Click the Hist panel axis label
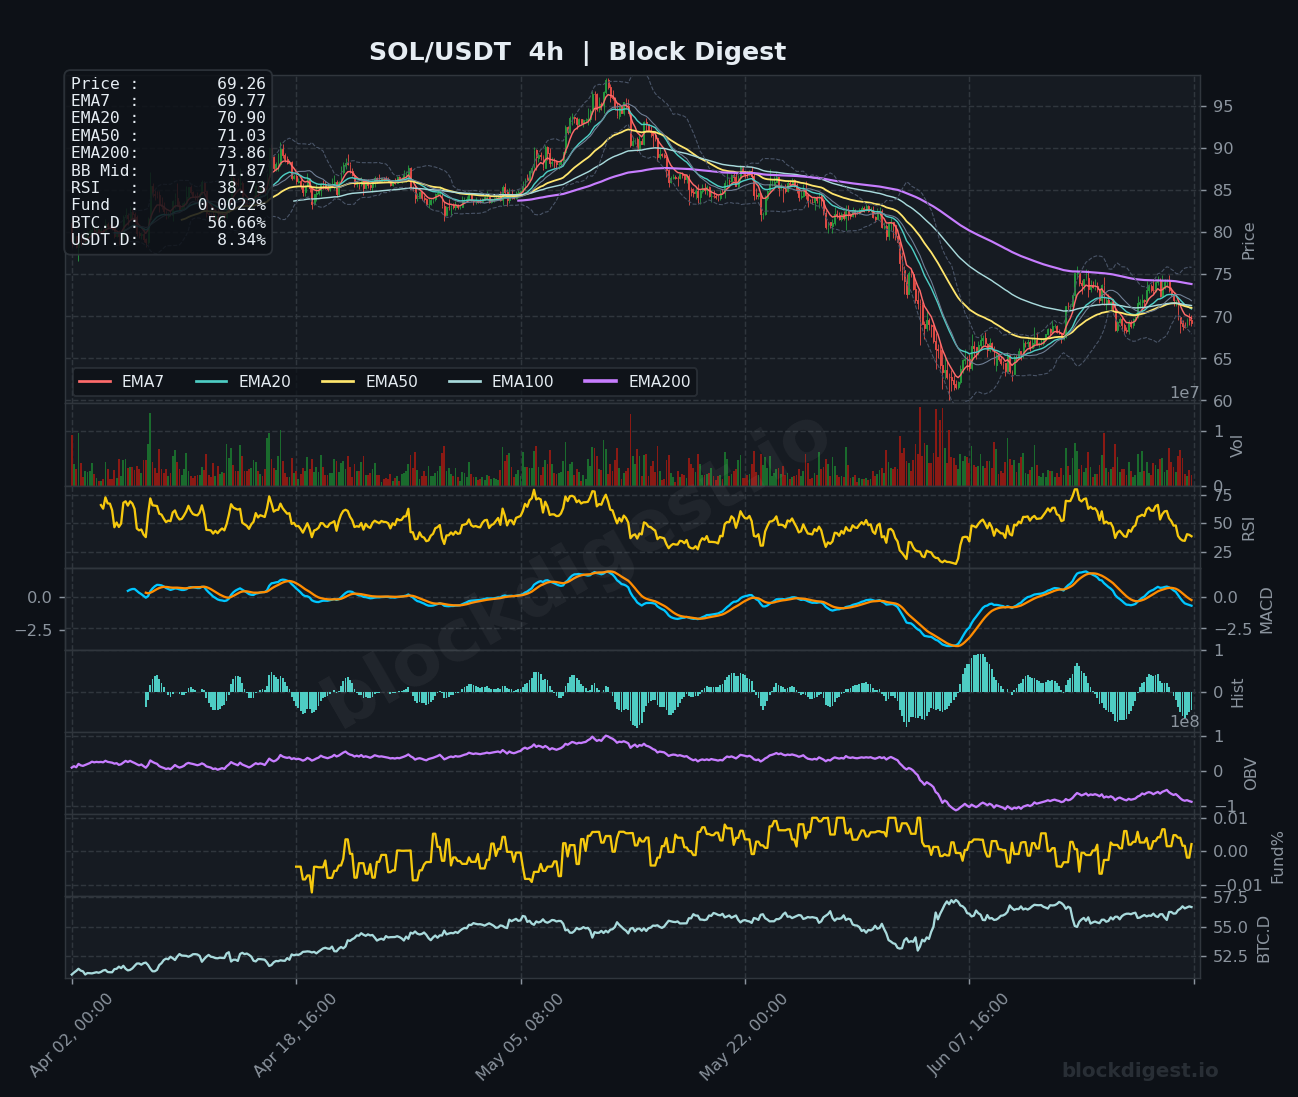Viewport: 1298px width, 1097px height. [x=1237, y=693]
